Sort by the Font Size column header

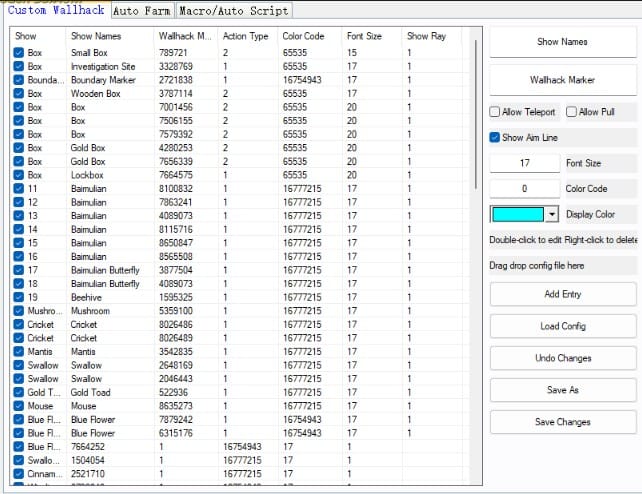tap(364, 36)
